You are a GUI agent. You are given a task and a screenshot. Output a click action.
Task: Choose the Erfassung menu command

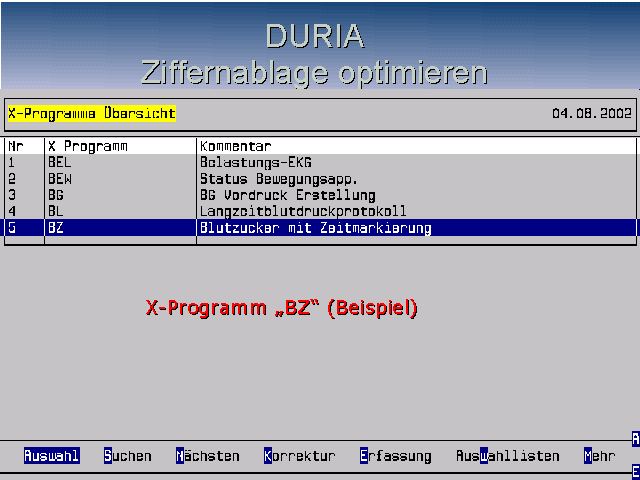pyautogui.click(x=396, y=456)
